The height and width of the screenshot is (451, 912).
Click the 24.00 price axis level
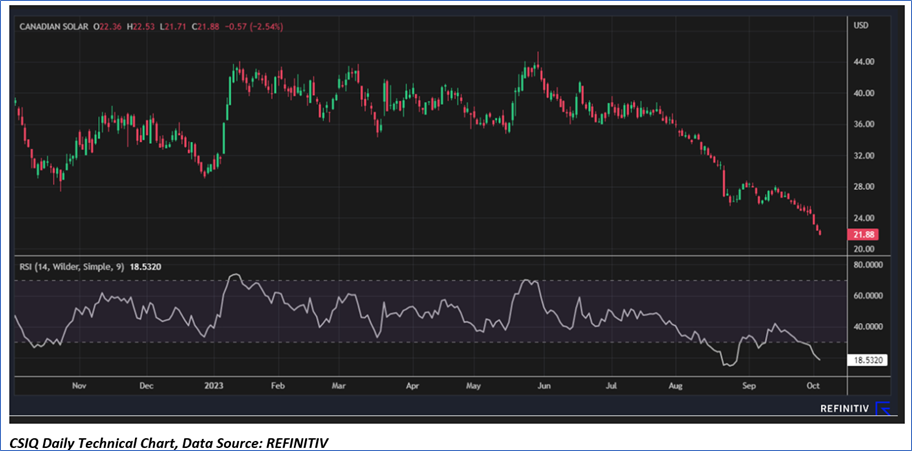(x=863, y=218)
